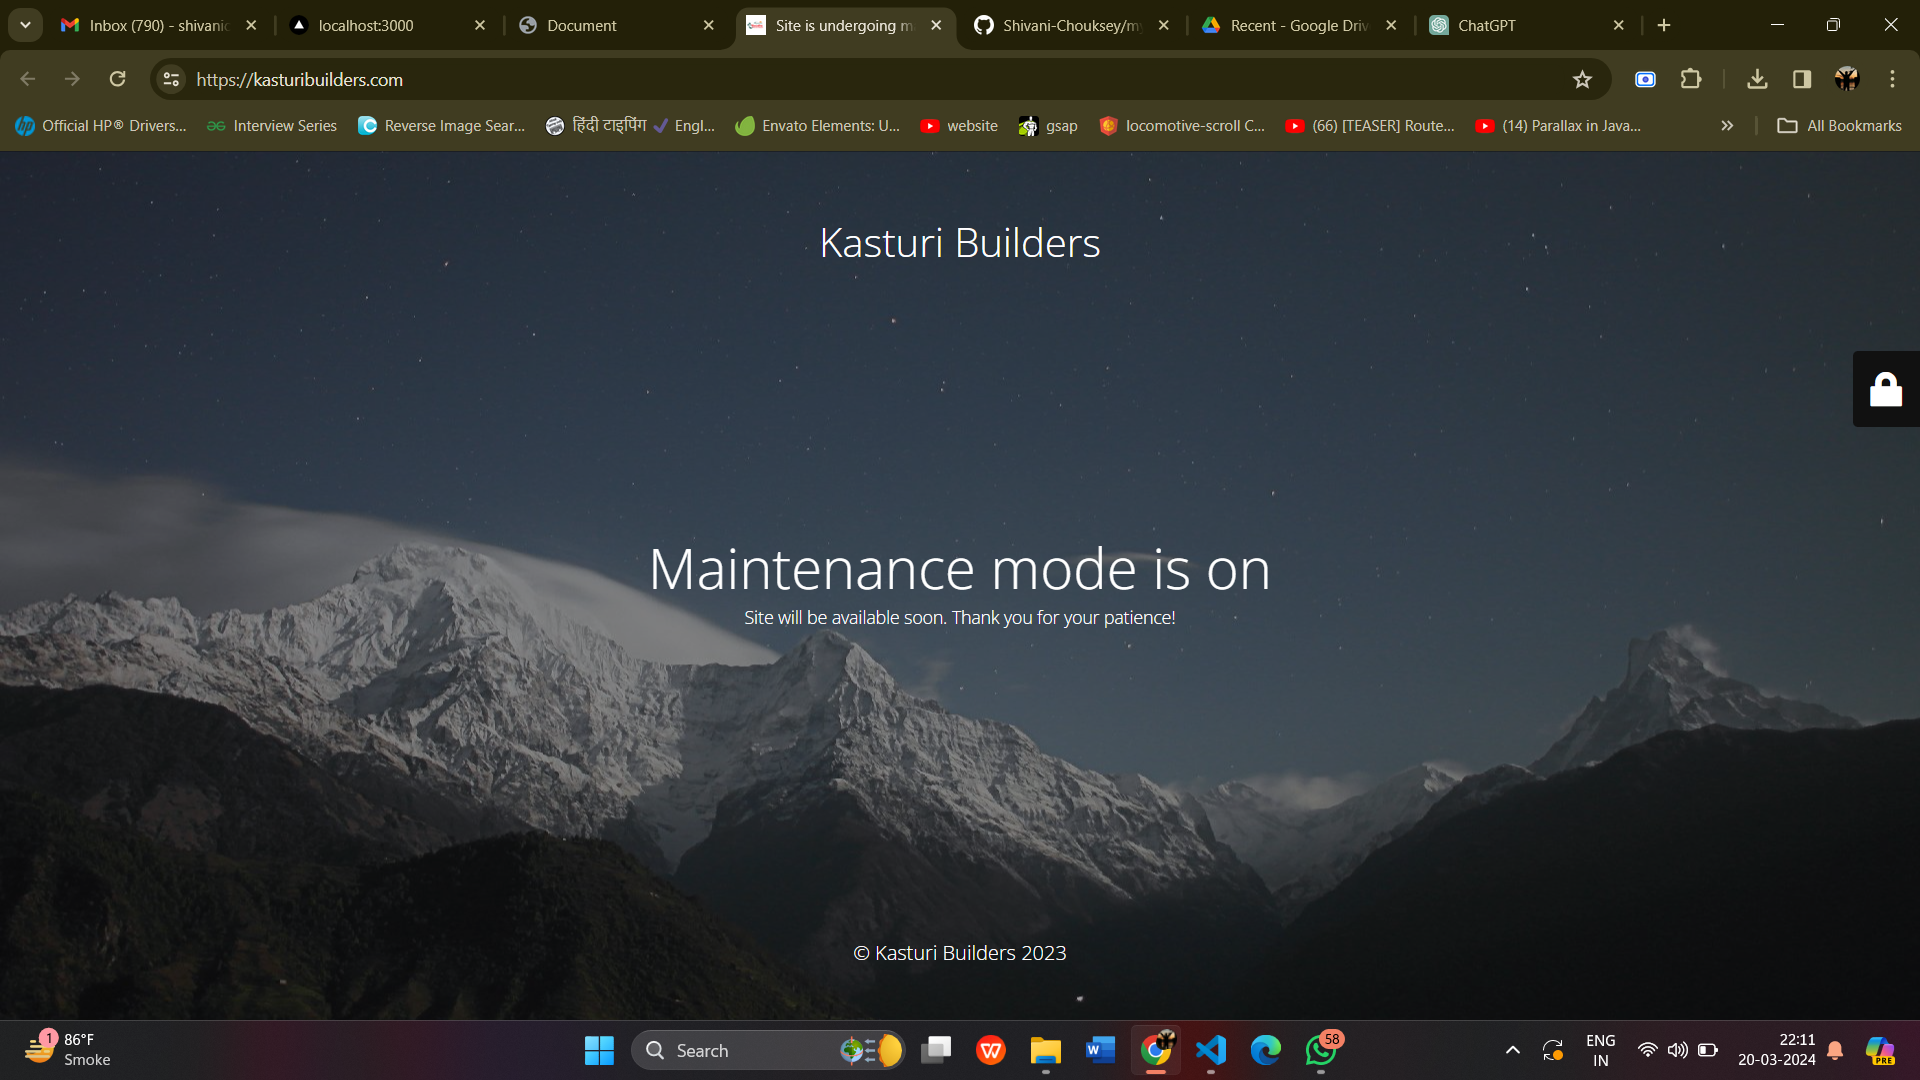View site information icon beside URL
This screenshot has height=1080, width=1920.
click(x=172, y=79)
